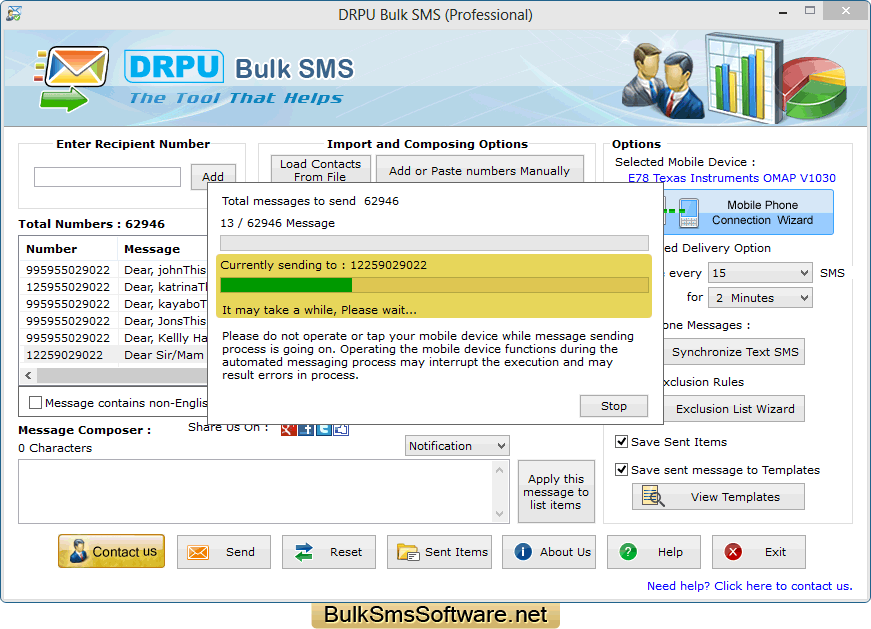871x629 pixels.
Task: Click the Need help contact us link
Action: pyautogui.click(x=749, y=586)
